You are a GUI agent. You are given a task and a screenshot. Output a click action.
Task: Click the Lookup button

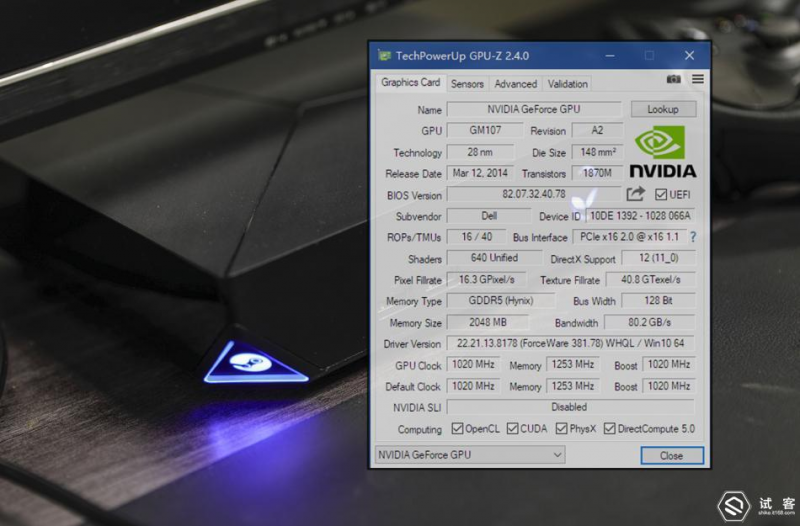tap(663, 109)
